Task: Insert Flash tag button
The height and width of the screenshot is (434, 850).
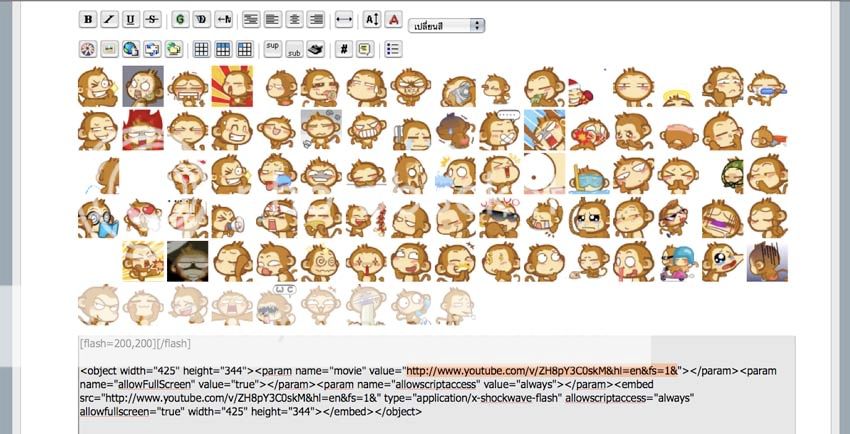Action: point(88,49)
